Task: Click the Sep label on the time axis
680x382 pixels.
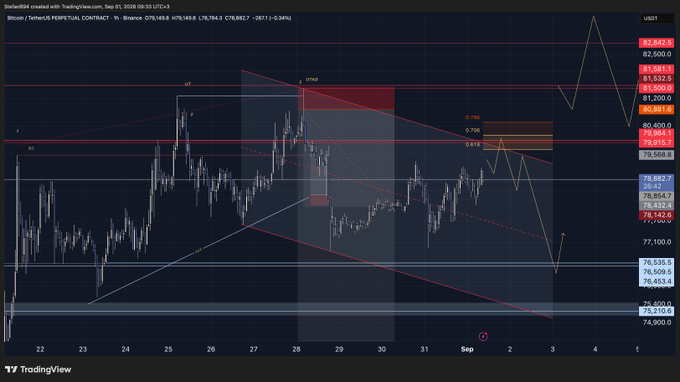Action: [x=467, y=349]
